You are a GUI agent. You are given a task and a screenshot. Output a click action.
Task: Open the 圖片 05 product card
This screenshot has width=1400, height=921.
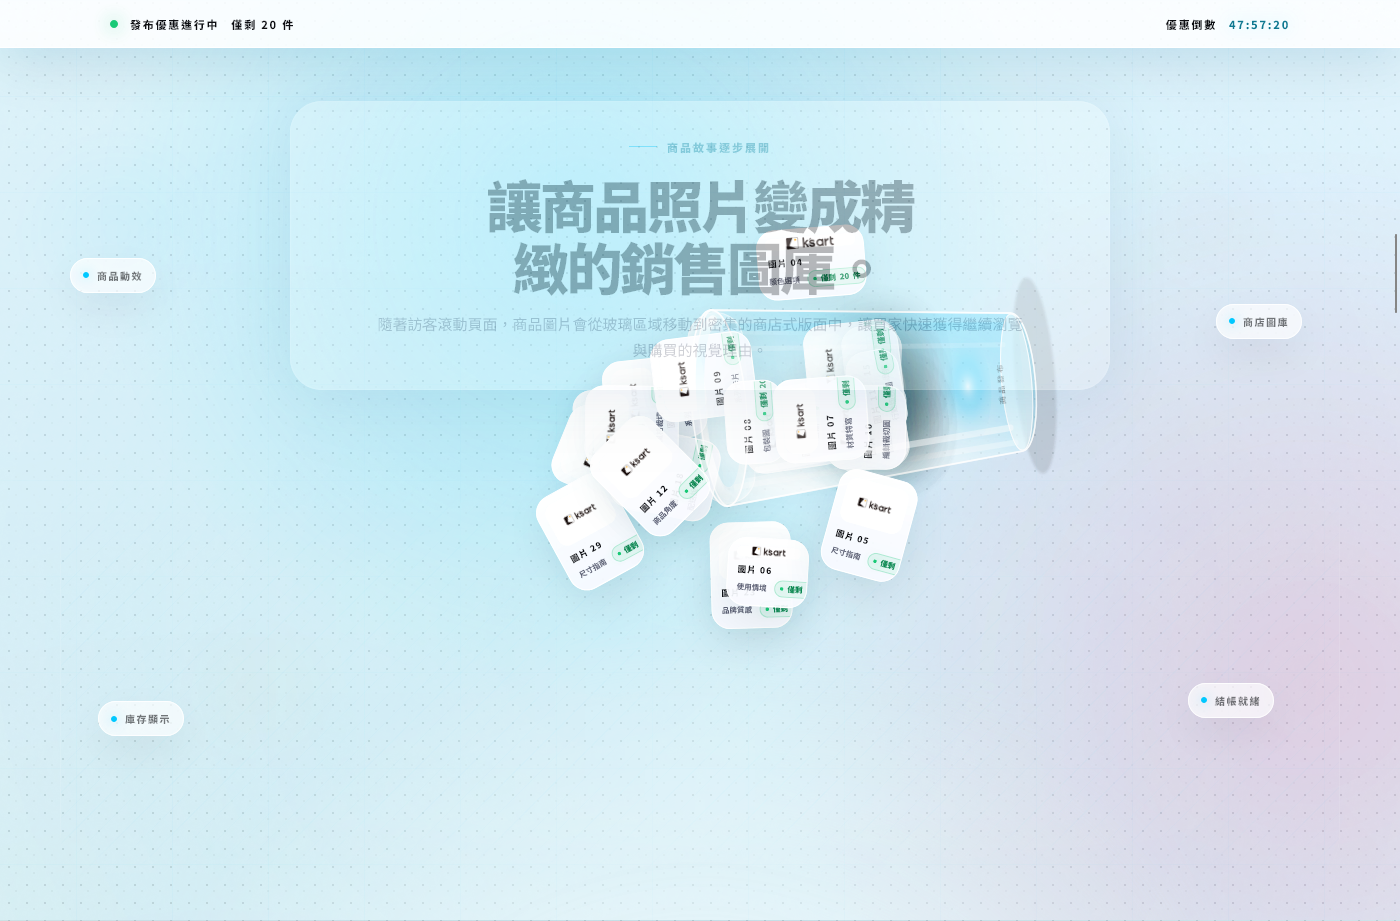click(x=869, y=526)
